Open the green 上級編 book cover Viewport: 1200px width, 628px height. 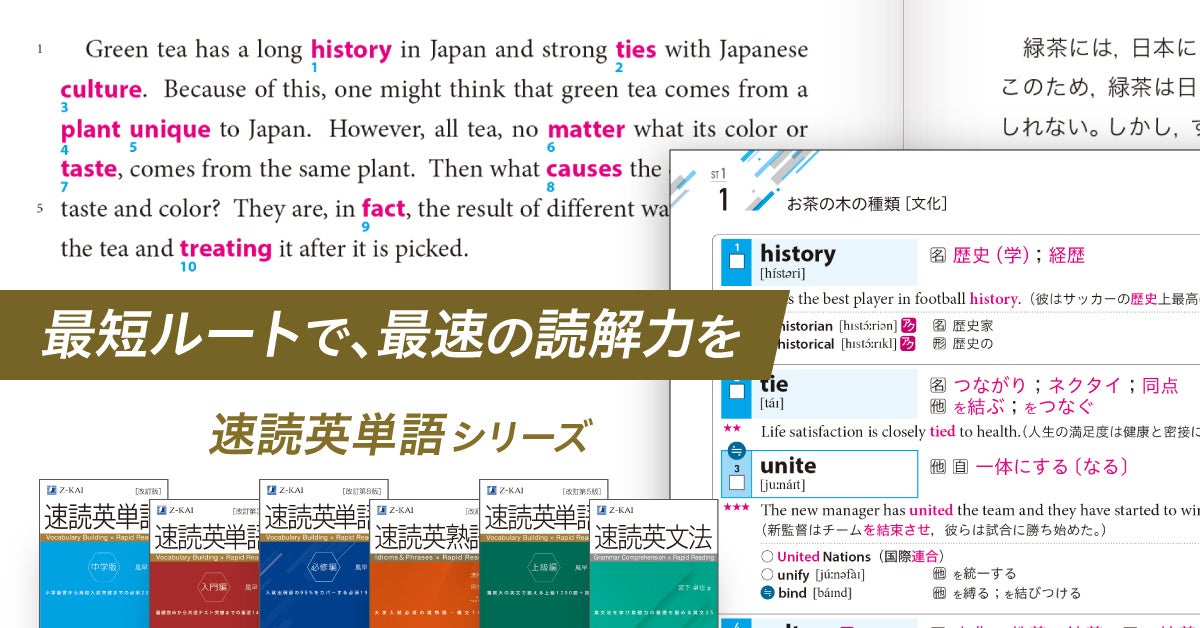534,553
